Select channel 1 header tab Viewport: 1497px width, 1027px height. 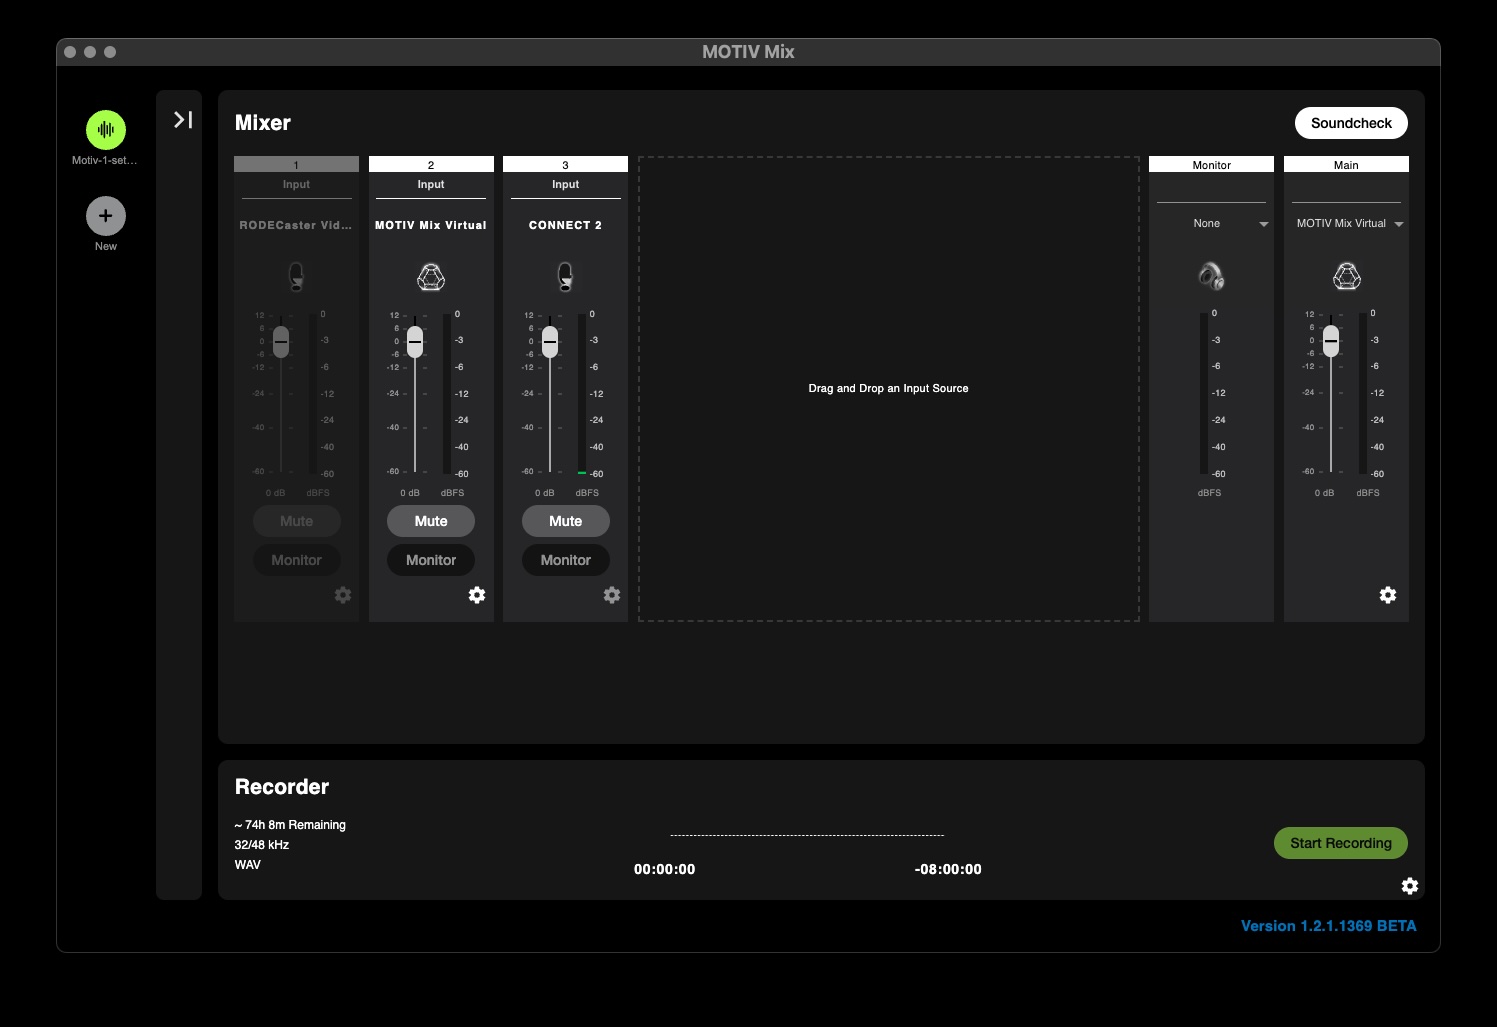[x=296, y=164]
